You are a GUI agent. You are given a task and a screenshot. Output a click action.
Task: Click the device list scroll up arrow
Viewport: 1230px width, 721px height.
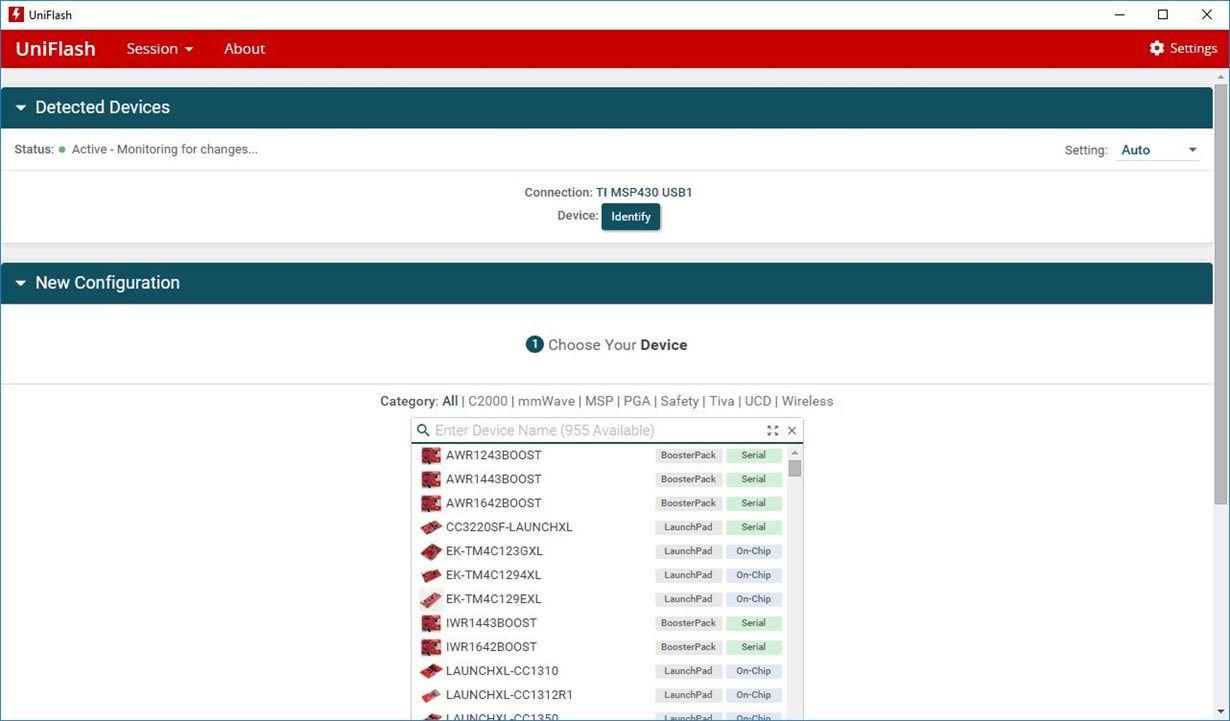795,452
